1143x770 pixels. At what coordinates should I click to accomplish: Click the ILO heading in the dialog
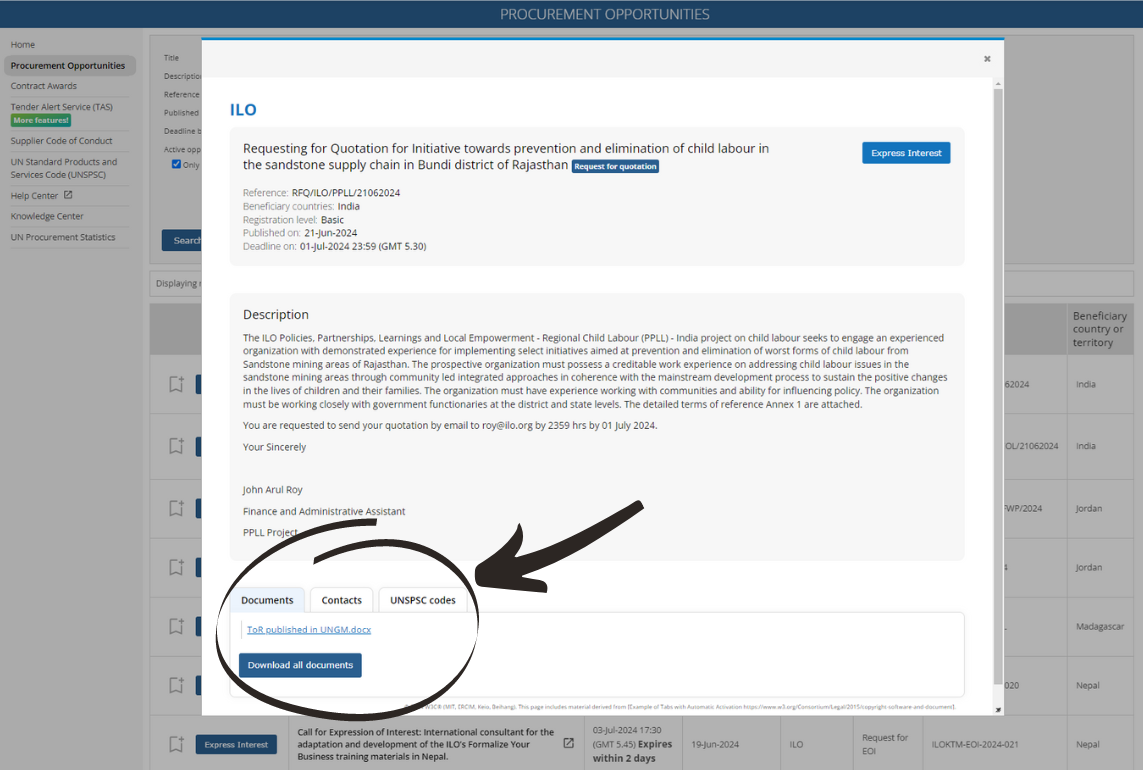(x=243, y=109)
